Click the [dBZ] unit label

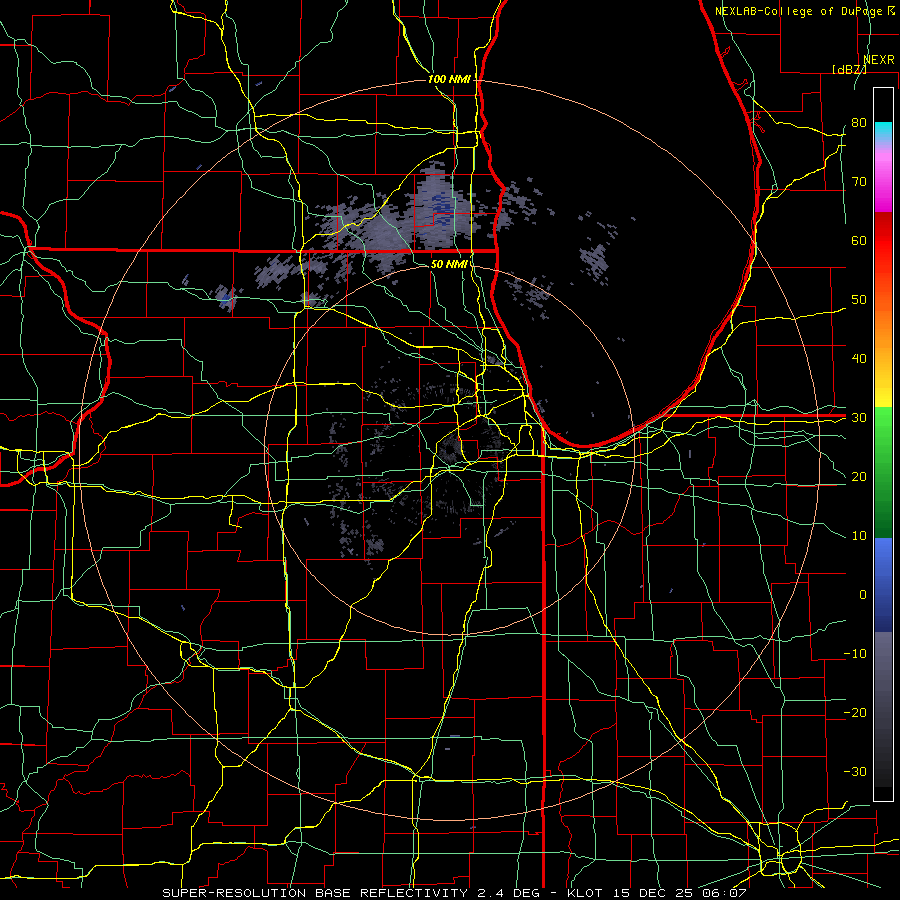tap(849, 69)
